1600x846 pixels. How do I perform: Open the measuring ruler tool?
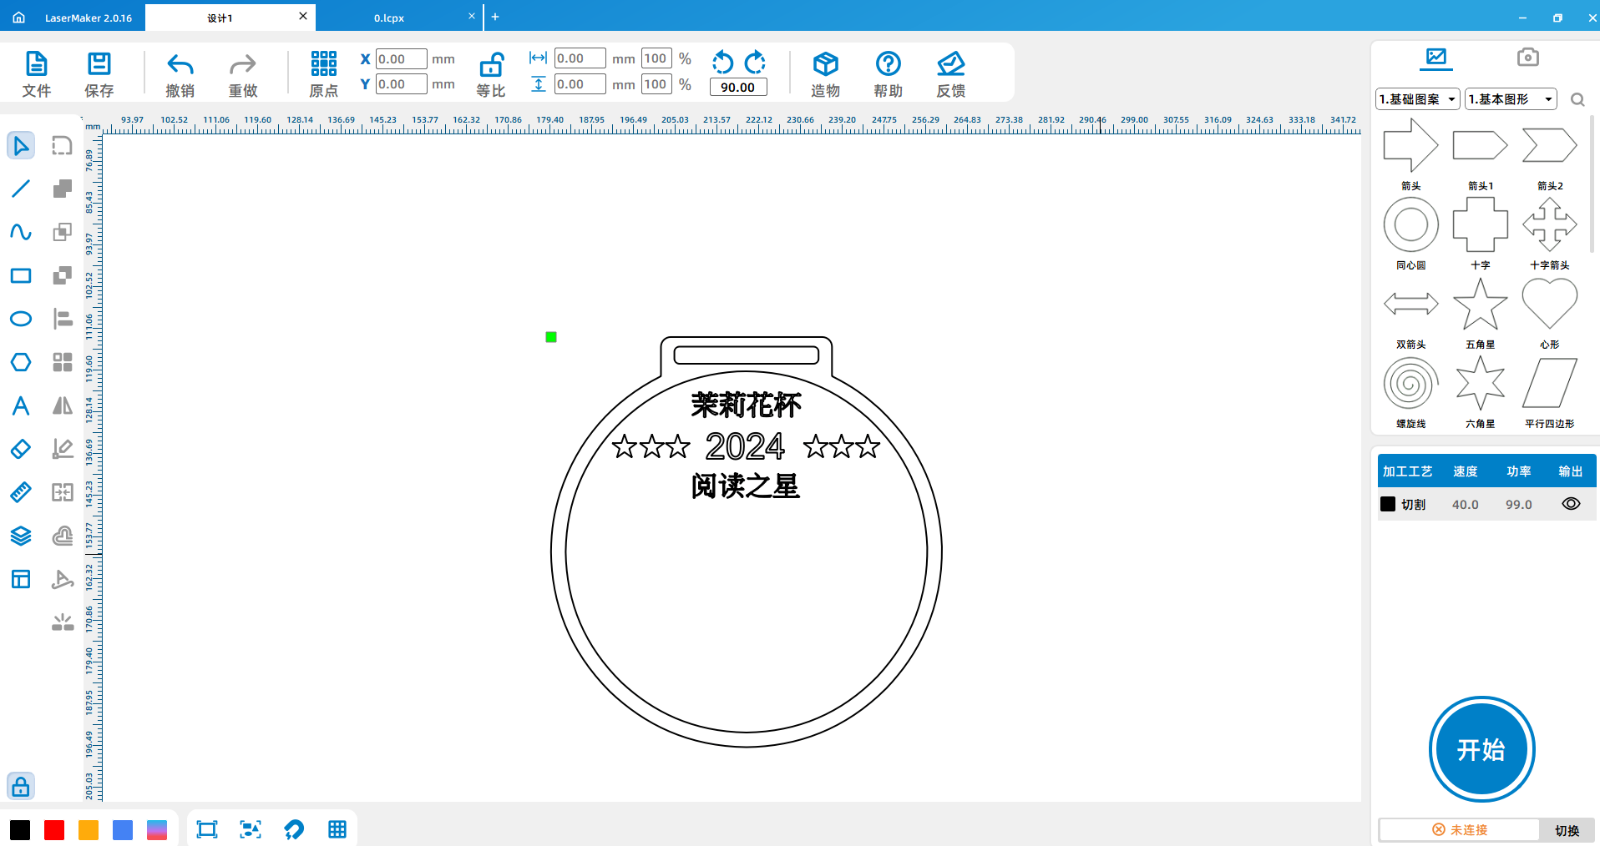coord(21,492)
